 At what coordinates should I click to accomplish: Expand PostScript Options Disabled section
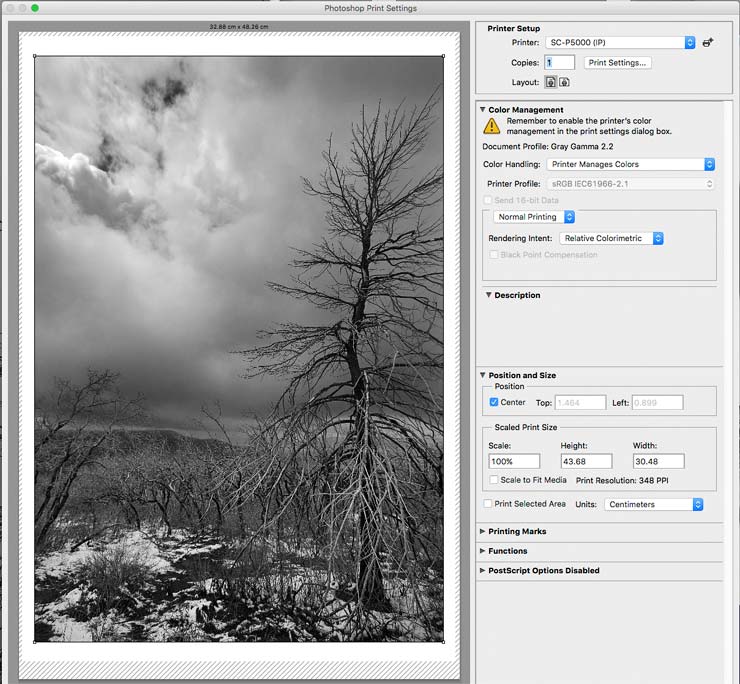click(482, 570)
